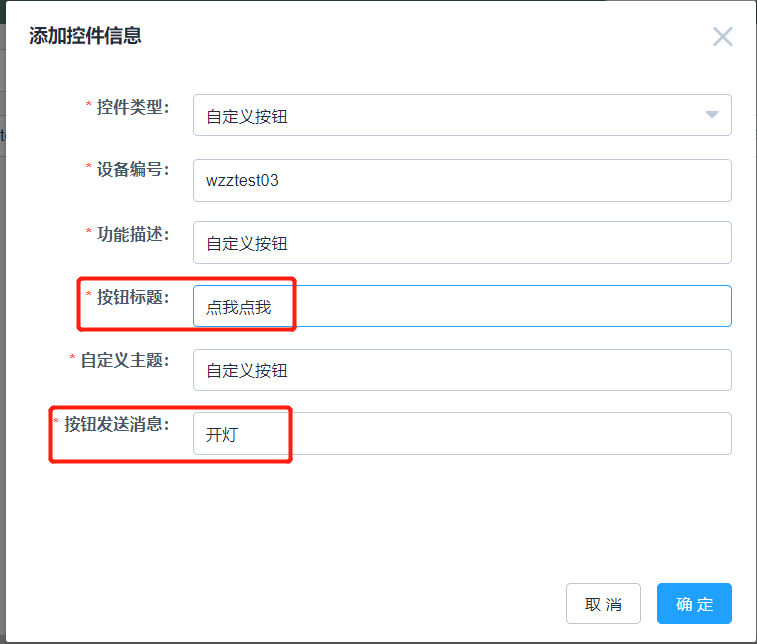Select the 自定义主题 text input

[462, 370]
